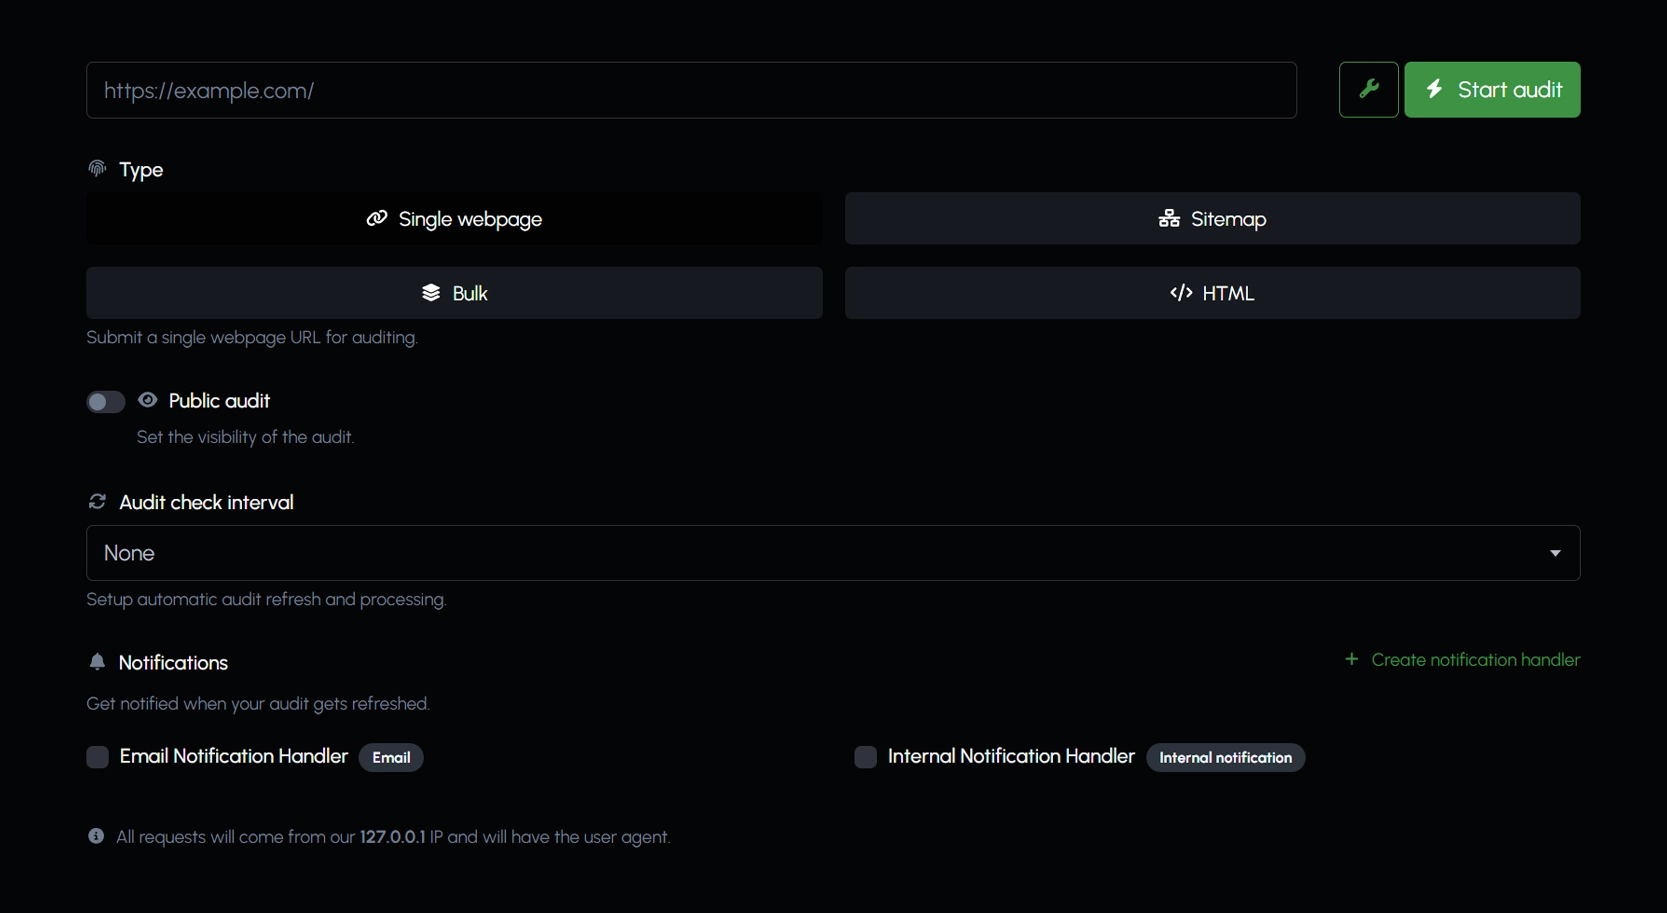The height and width of the screenshot is (913, 1667).
Task: Toggle the Public audit switch
Action: pos(105,402)
